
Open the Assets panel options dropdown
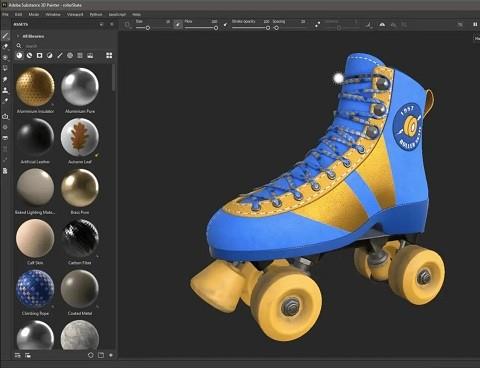(101, 24)
